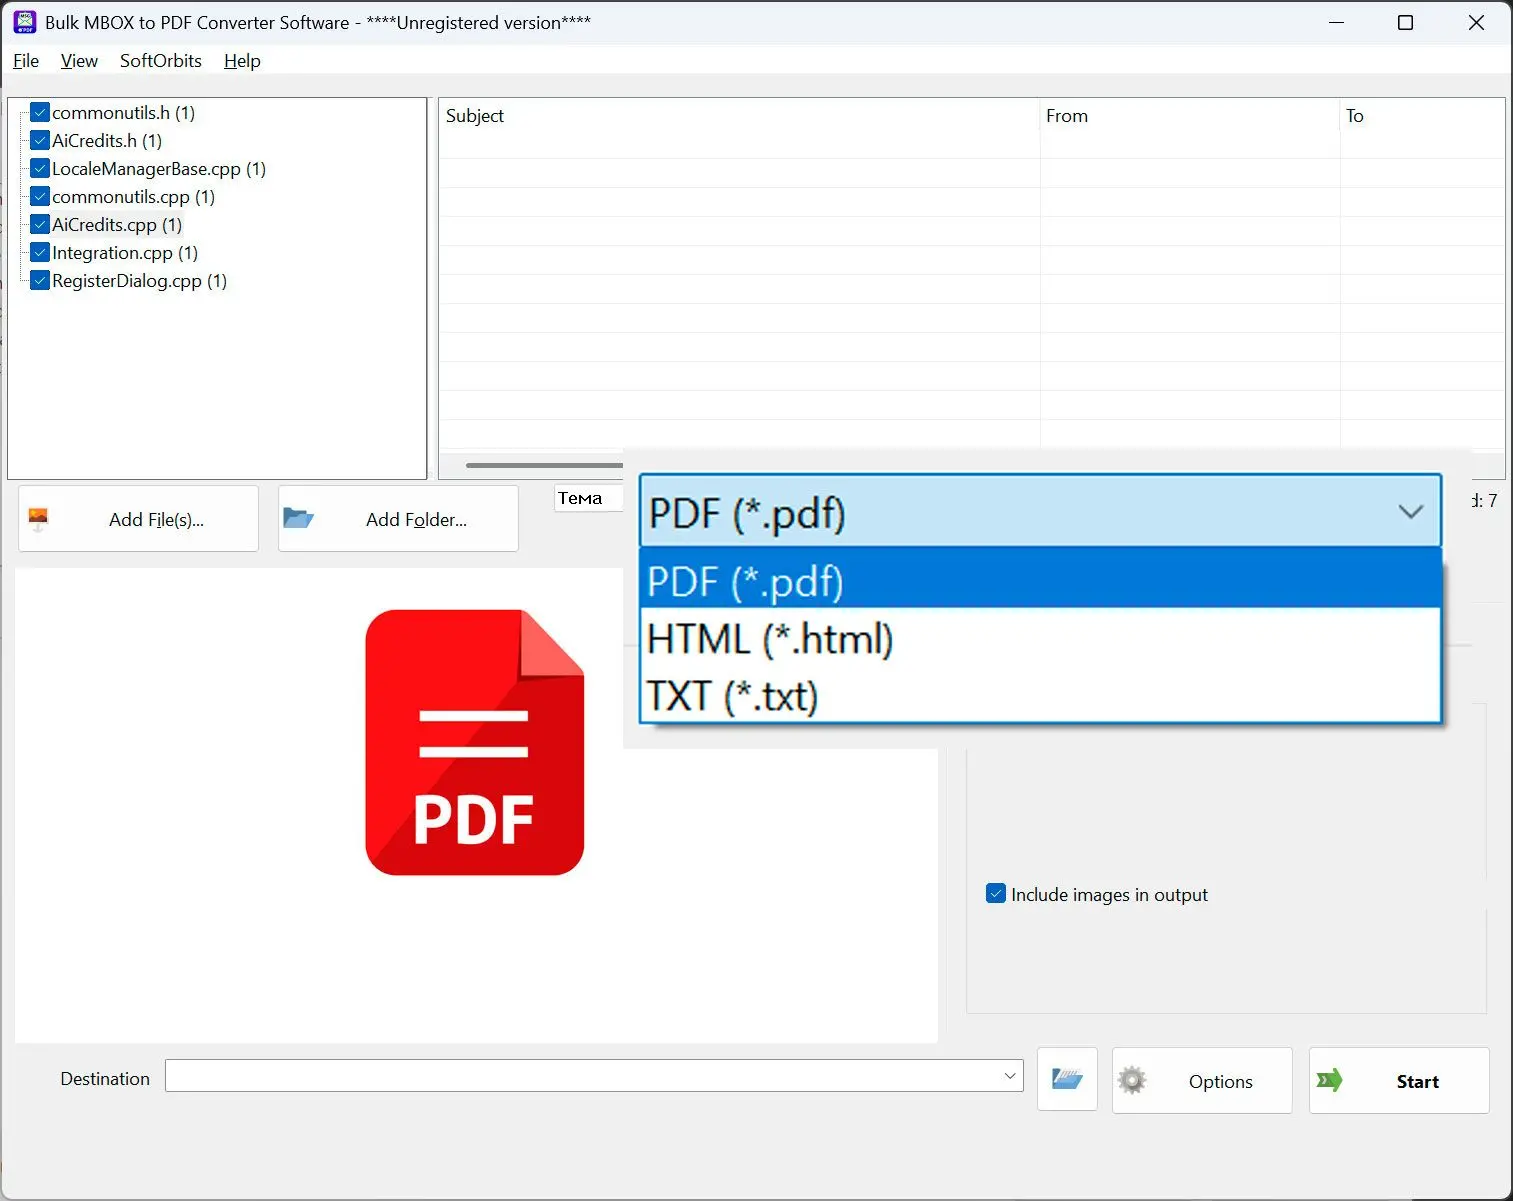Click the Add File(s)... button

click(138, 518)
